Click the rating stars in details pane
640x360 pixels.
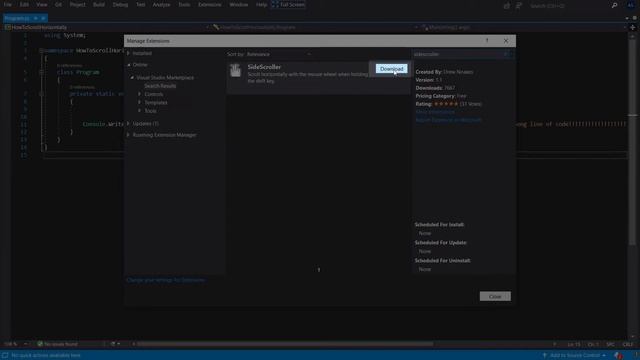pyautogui.click(x=446, y=104)
